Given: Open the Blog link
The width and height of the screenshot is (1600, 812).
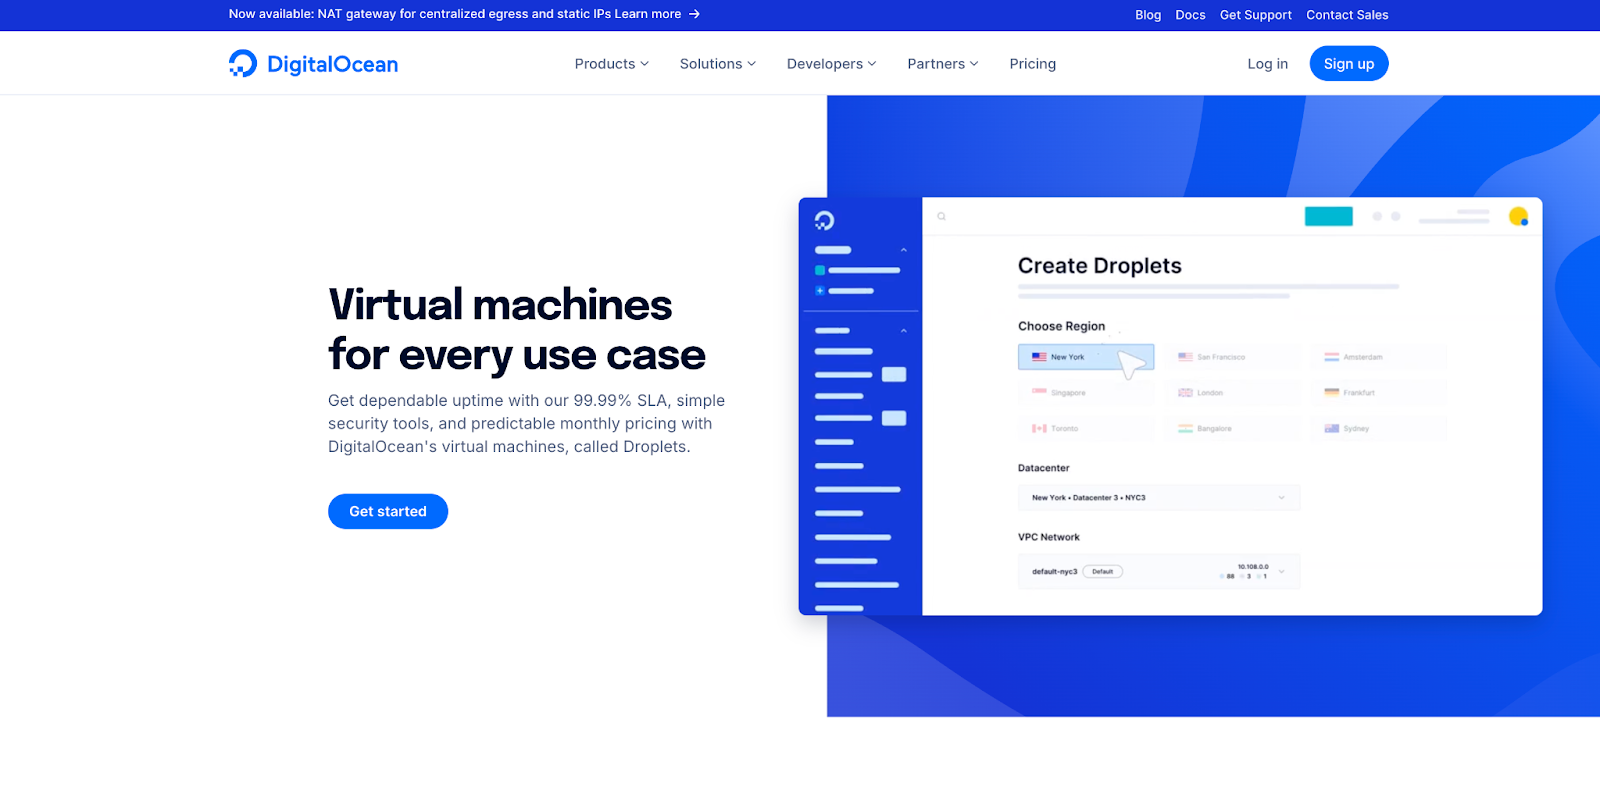Looking at the screenshot, I should (x=1148, y=15).
